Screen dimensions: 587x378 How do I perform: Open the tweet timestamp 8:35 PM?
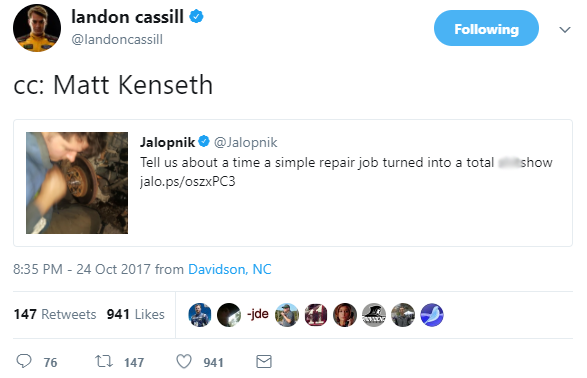[38, 269]
